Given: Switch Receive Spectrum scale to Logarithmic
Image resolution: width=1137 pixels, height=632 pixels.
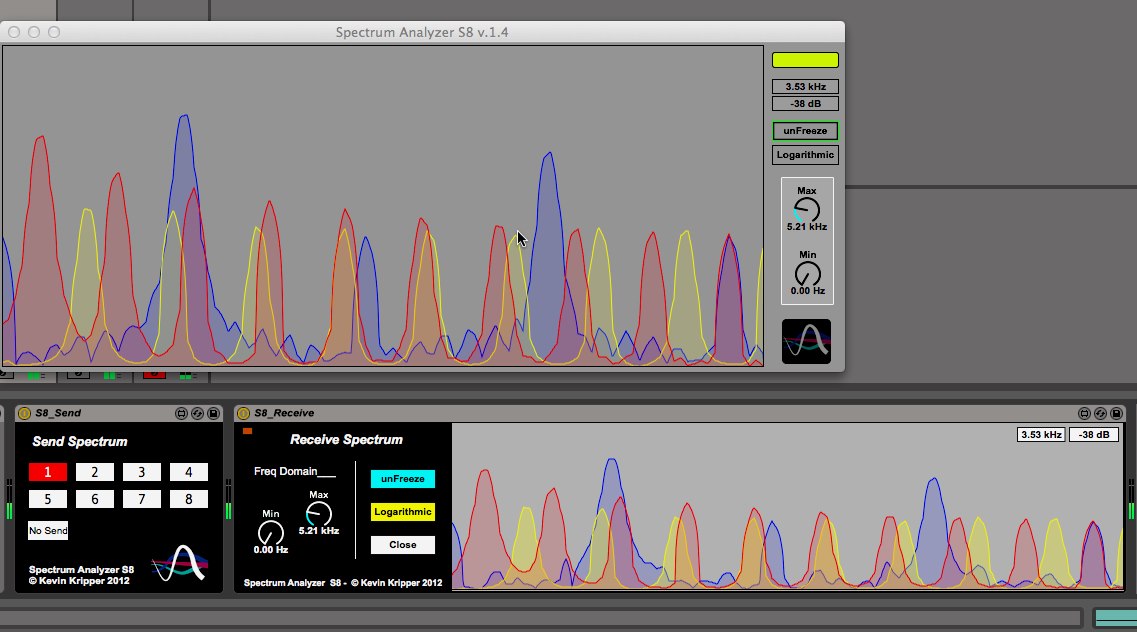Looking at the screenshot, I should pos(402,511).
